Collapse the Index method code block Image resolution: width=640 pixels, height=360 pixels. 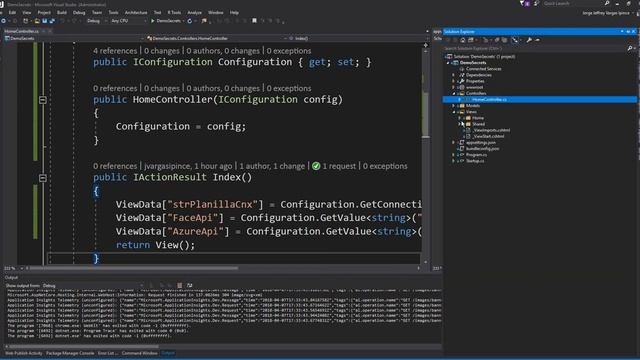click(42, 178)
